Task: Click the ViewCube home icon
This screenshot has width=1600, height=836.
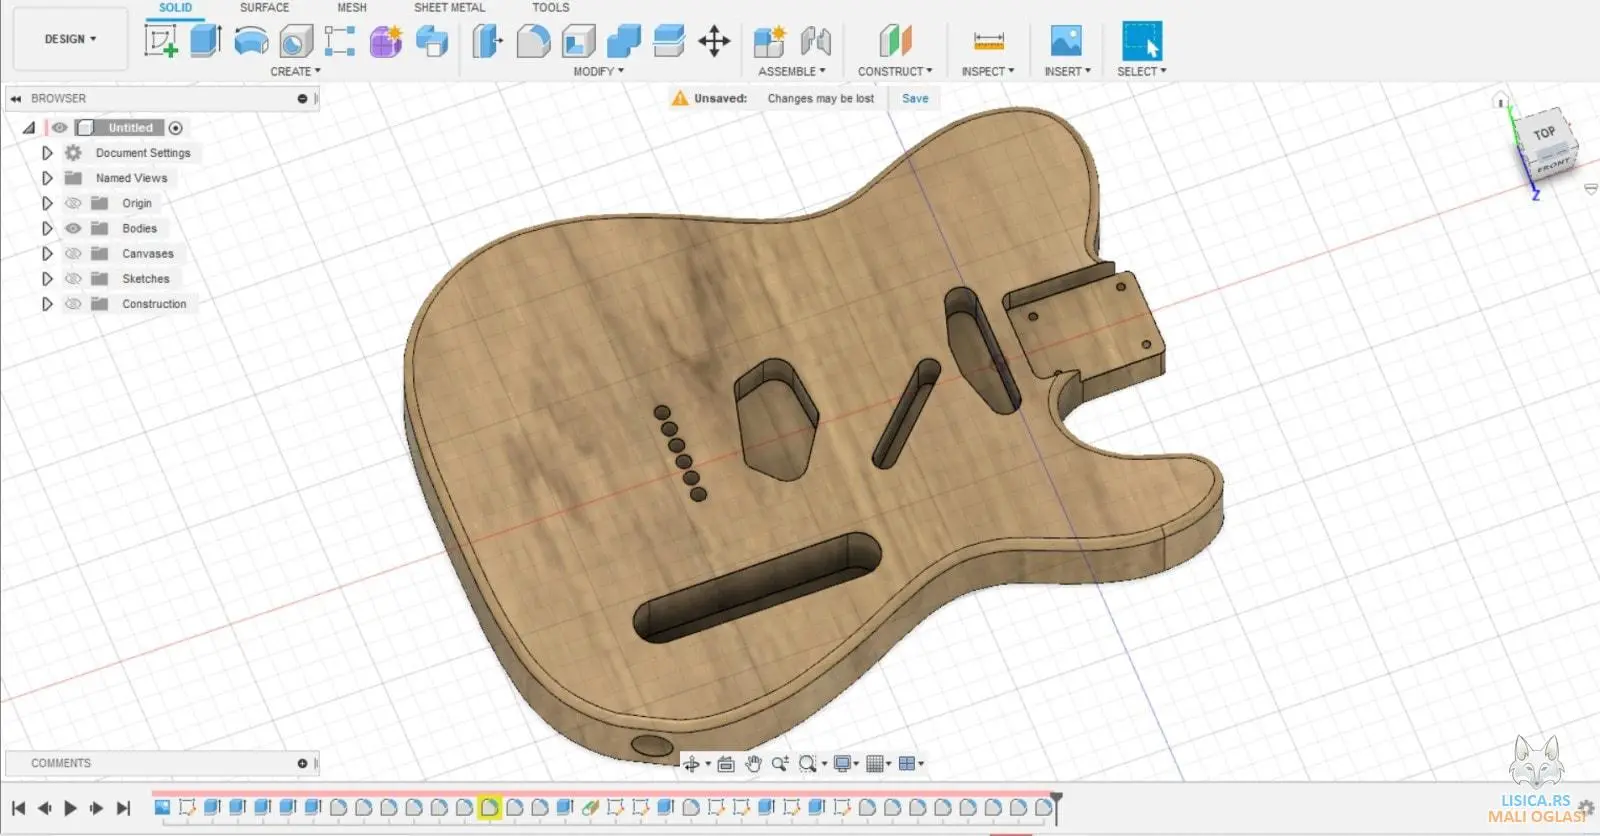Action: click(1500, 101)
